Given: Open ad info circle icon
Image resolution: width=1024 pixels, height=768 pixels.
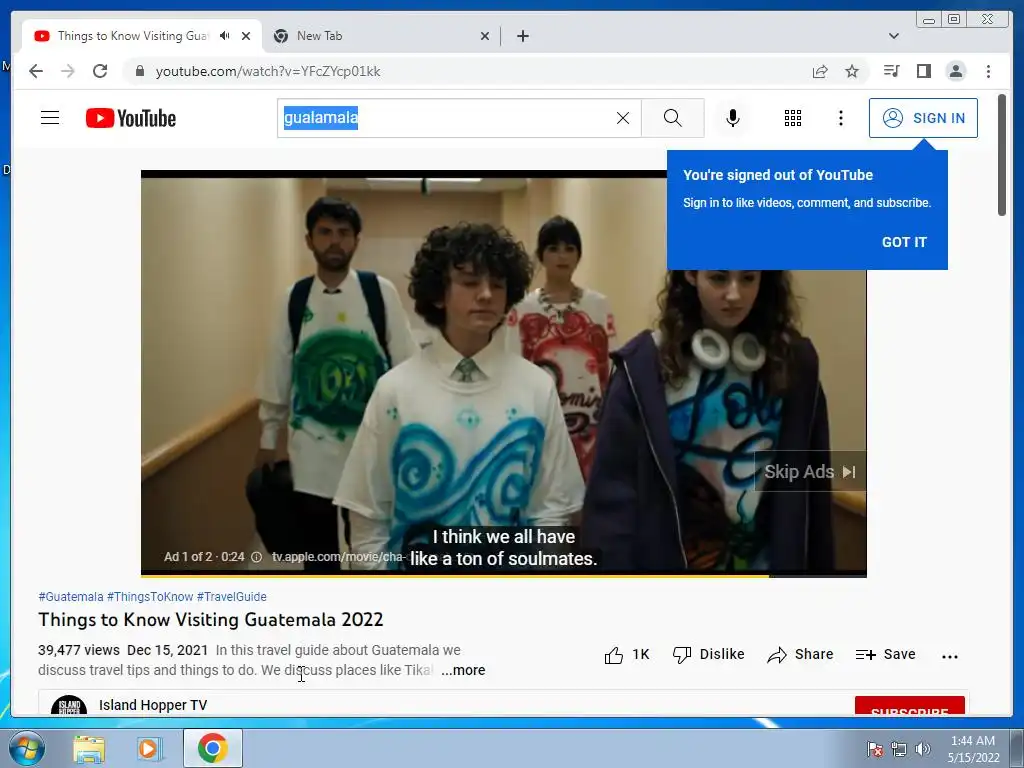Looking at the screenshot, I should [x=257, y=557].
